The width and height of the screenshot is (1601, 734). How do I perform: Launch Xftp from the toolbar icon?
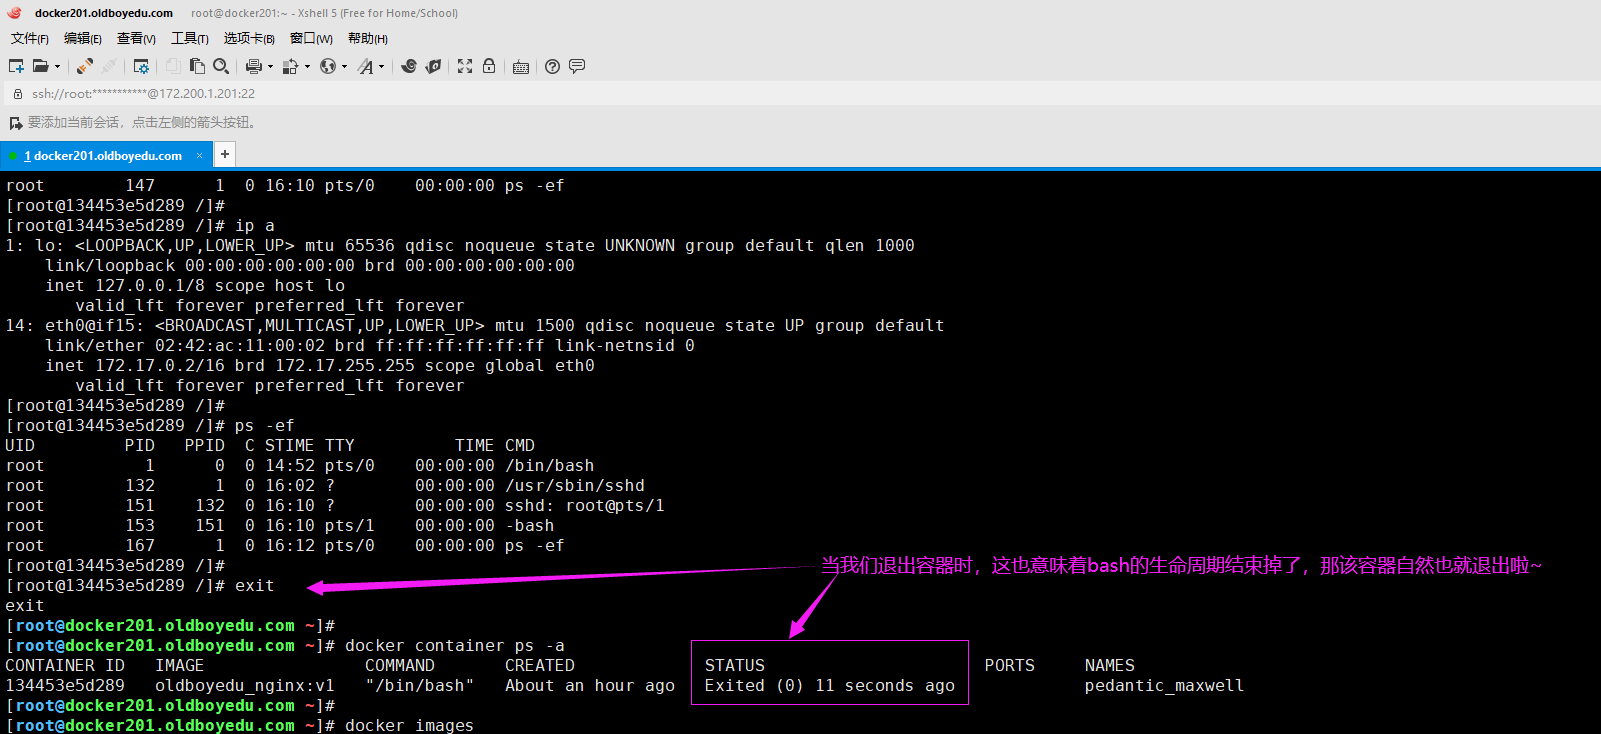tap(433, 66)
